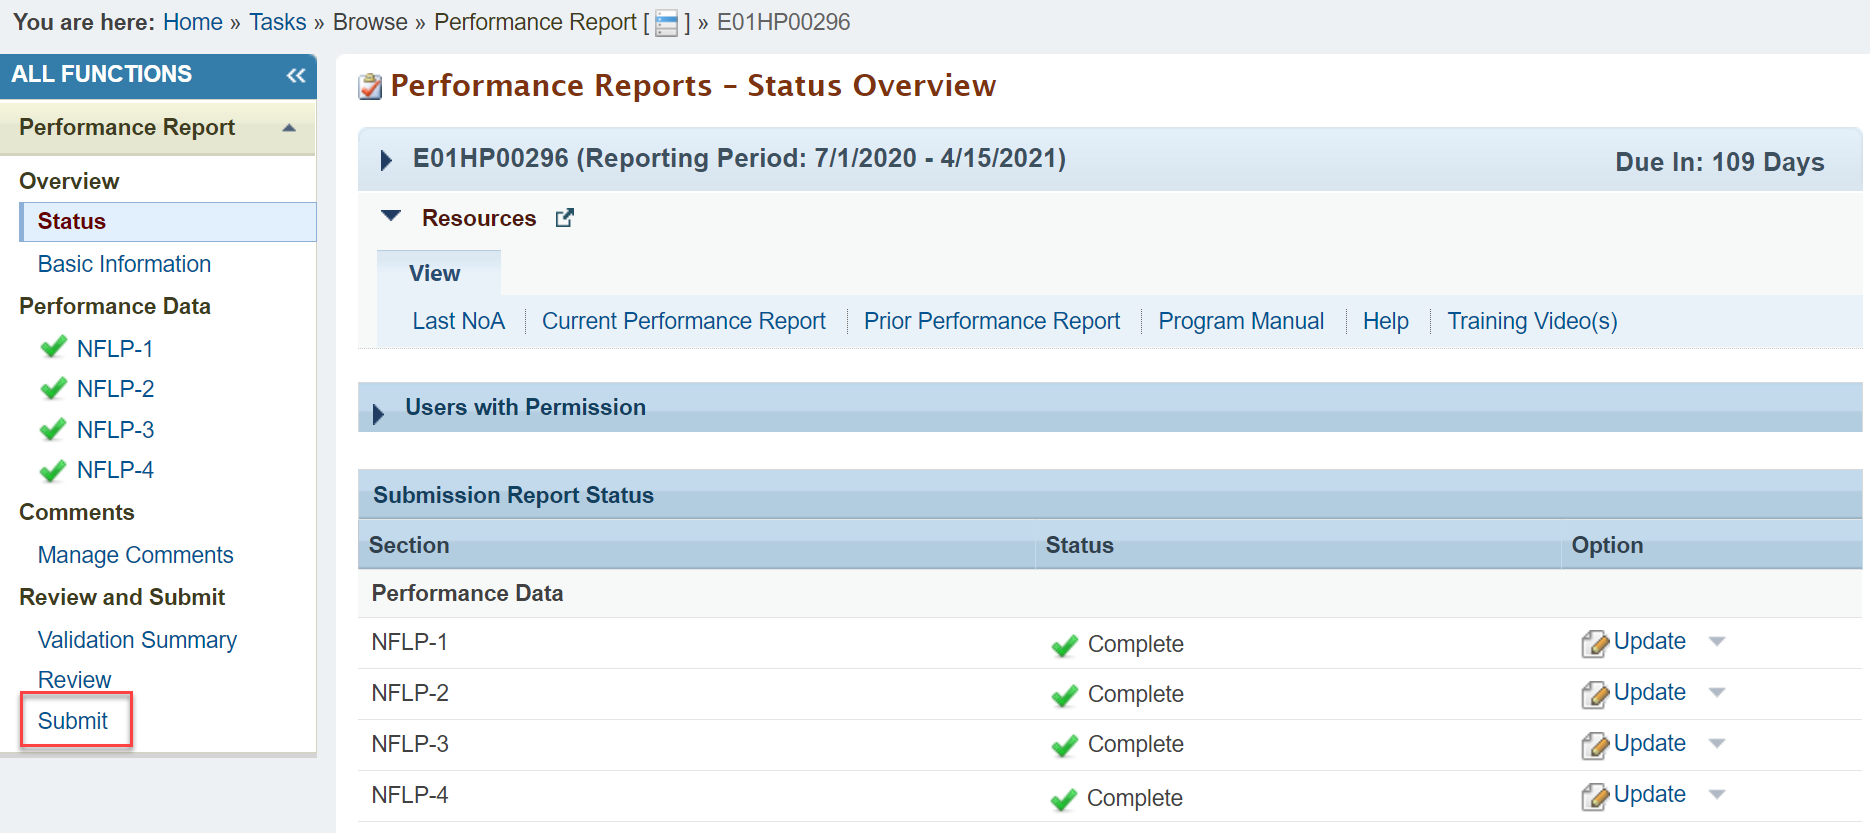Collapse the Performance Report sidebar section arrow

point(289,128)
